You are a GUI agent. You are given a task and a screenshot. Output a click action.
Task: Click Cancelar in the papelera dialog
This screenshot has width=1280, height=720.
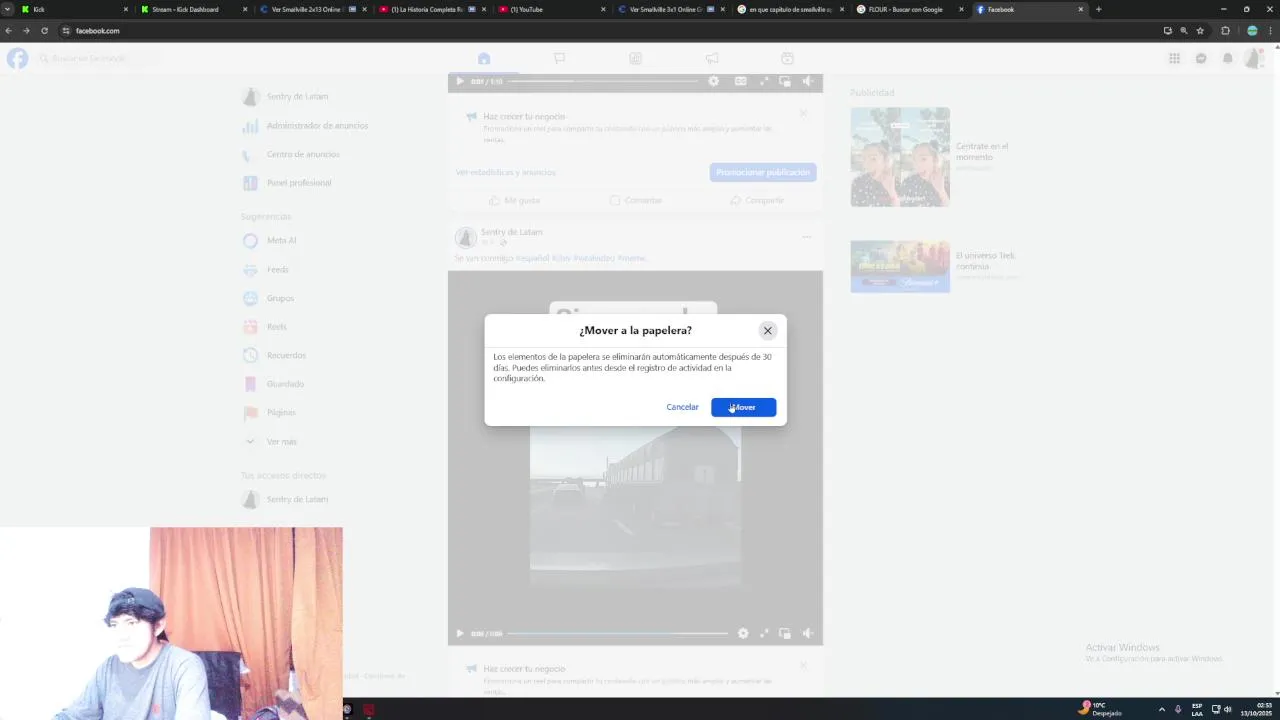pos(682,407)
